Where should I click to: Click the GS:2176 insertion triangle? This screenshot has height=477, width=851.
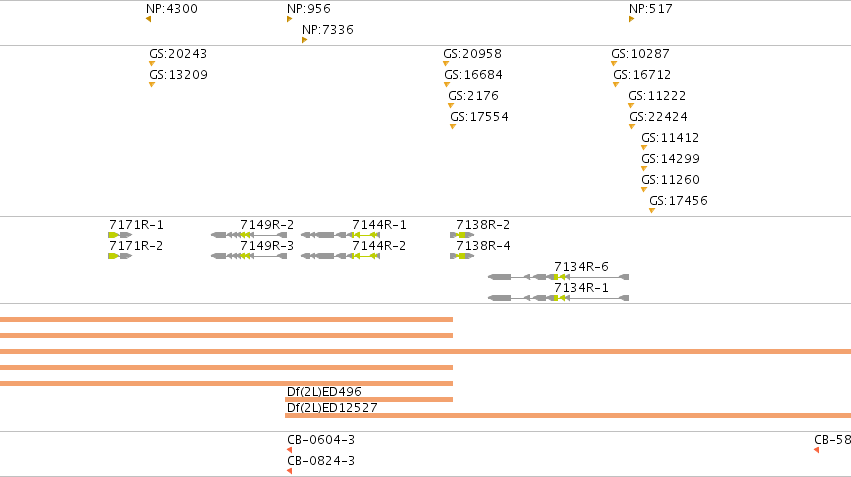451,106
